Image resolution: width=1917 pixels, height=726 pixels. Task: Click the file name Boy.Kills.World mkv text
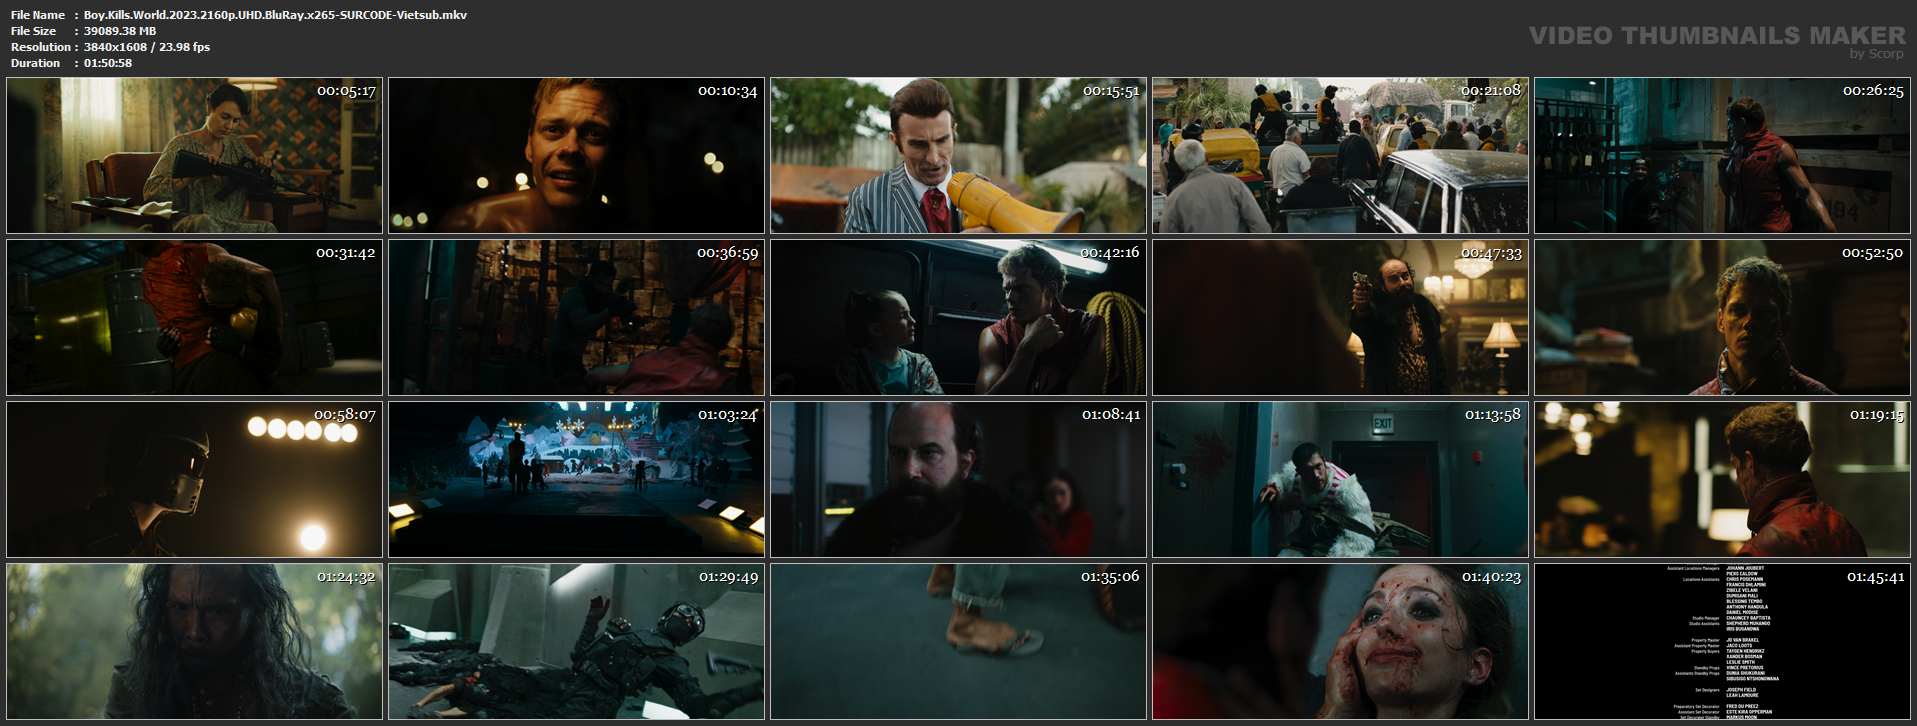pyautogui.click(x=275, y=15)
